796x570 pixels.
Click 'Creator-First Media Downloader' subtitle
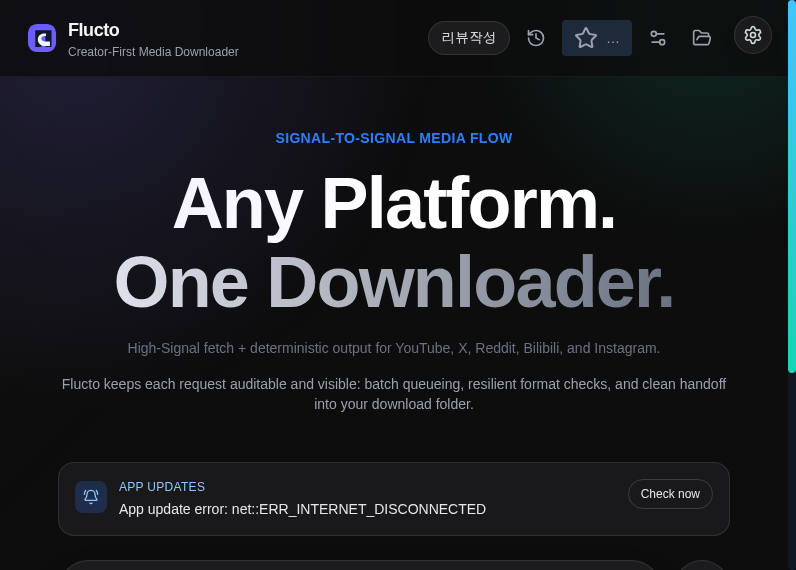coord(153,52)
